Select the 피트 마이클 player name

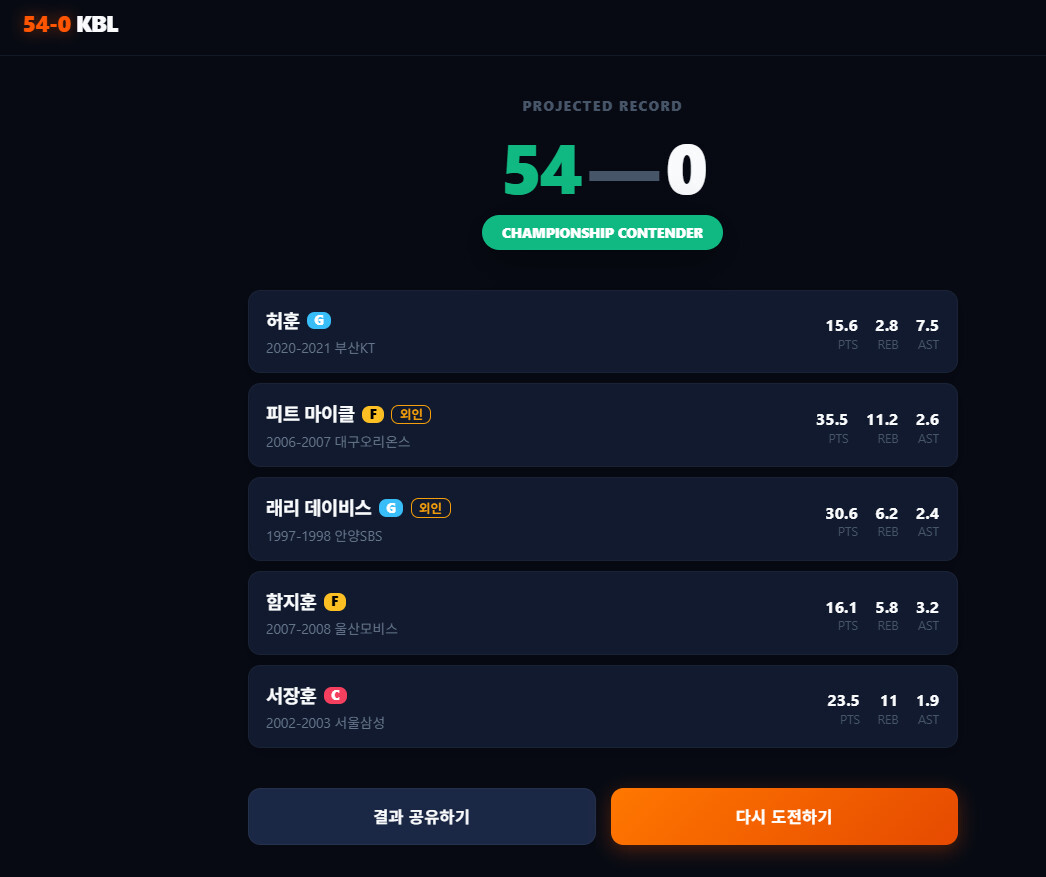[310, 414]
